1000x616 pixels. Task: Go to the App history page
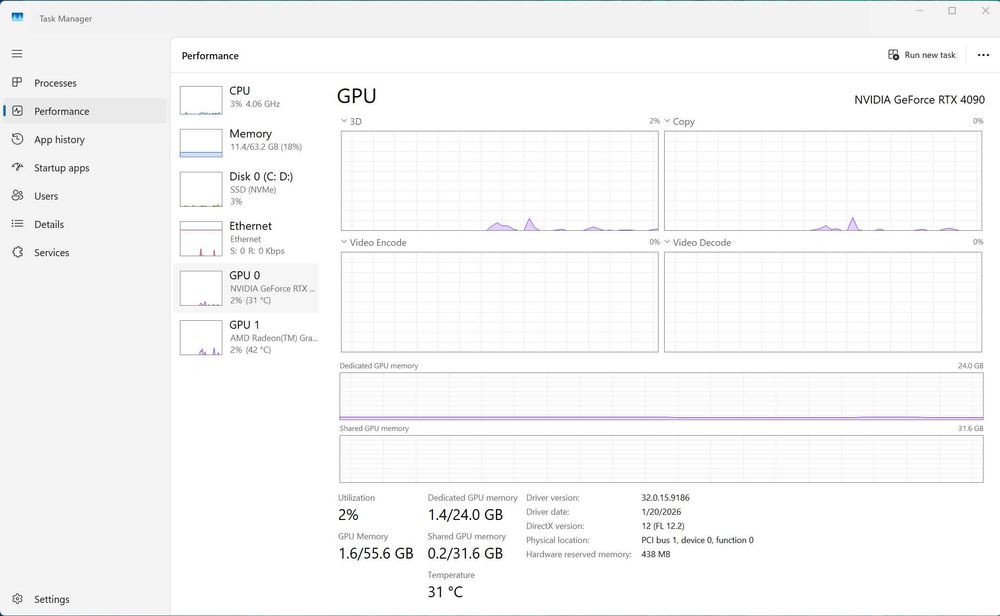59,140
